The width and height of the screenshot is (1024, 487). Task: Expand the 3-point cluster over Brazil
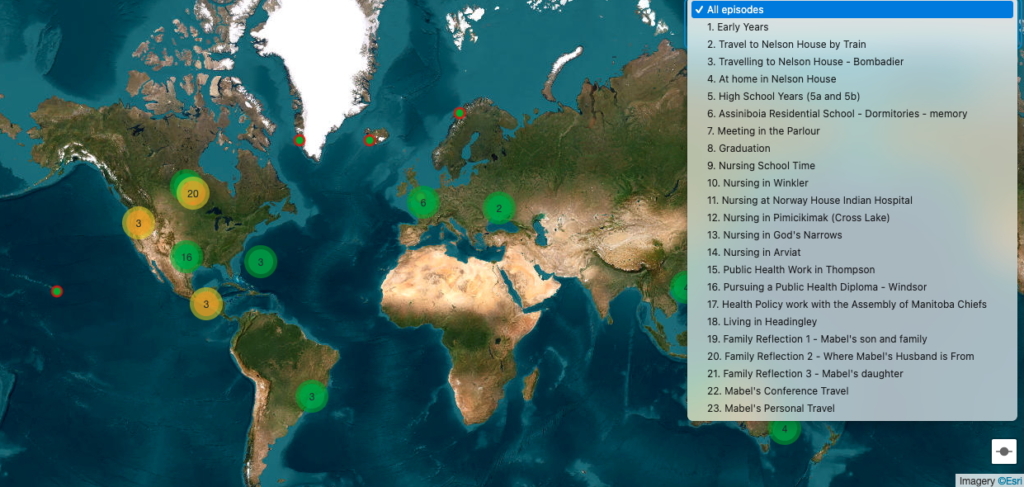click(x=312, y=397)
